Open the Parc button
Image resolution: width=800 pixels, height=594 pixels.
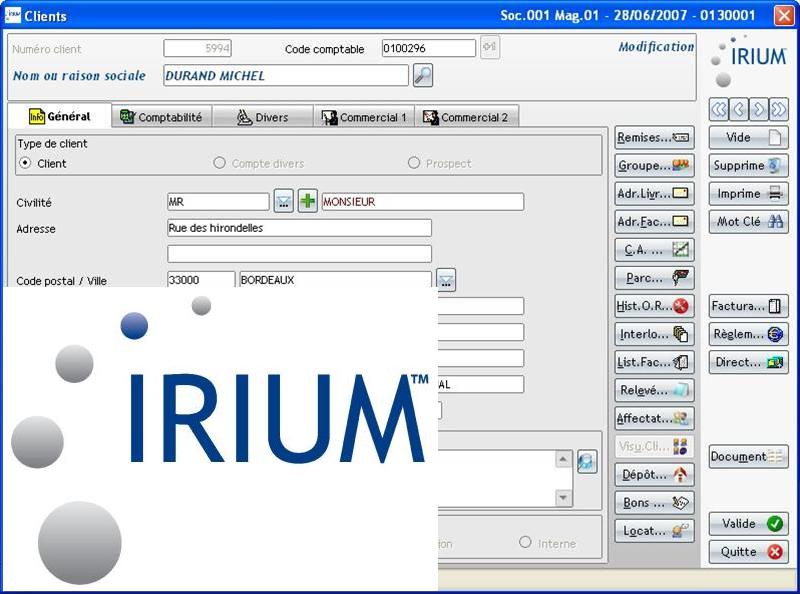coord(654,278)
